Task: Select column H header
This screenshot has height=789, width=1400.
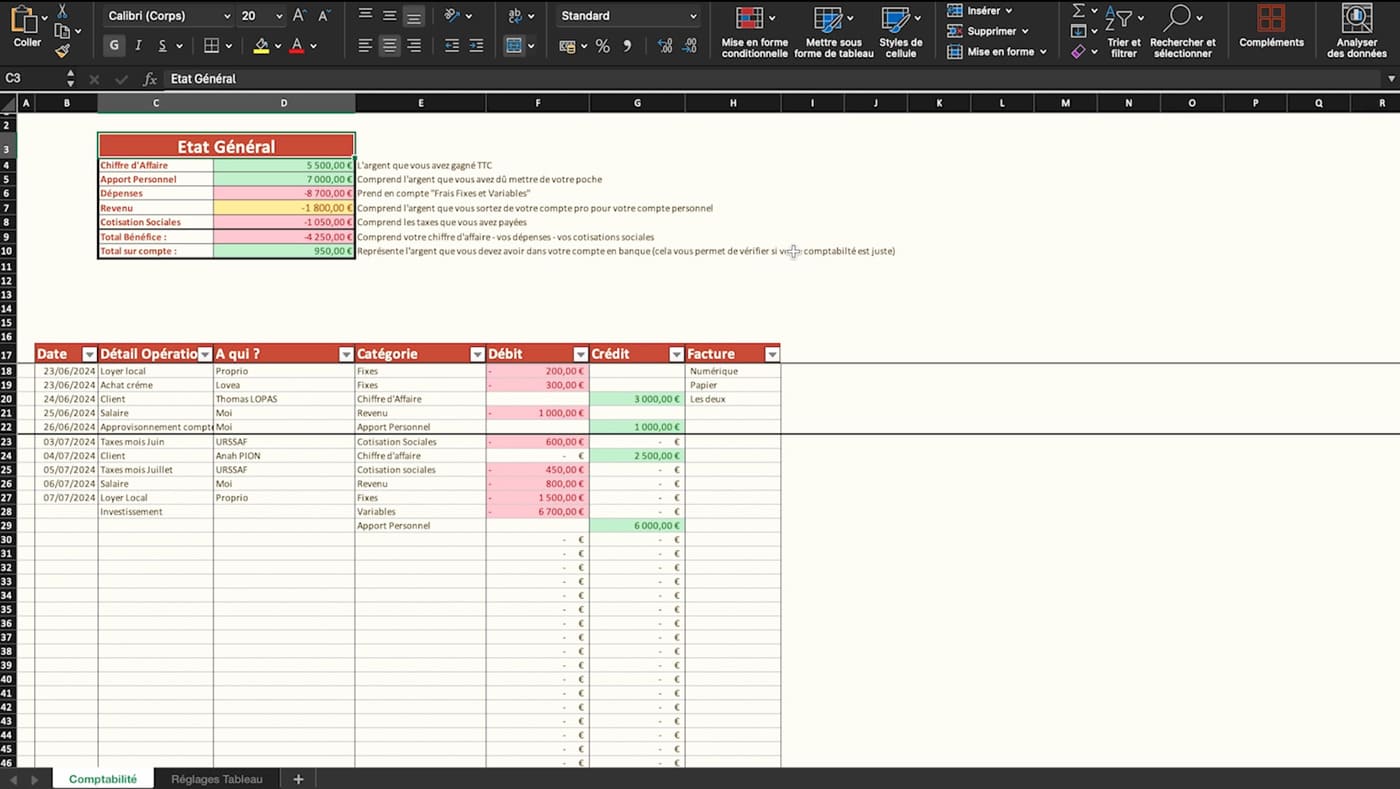Action: click(733, 103)
